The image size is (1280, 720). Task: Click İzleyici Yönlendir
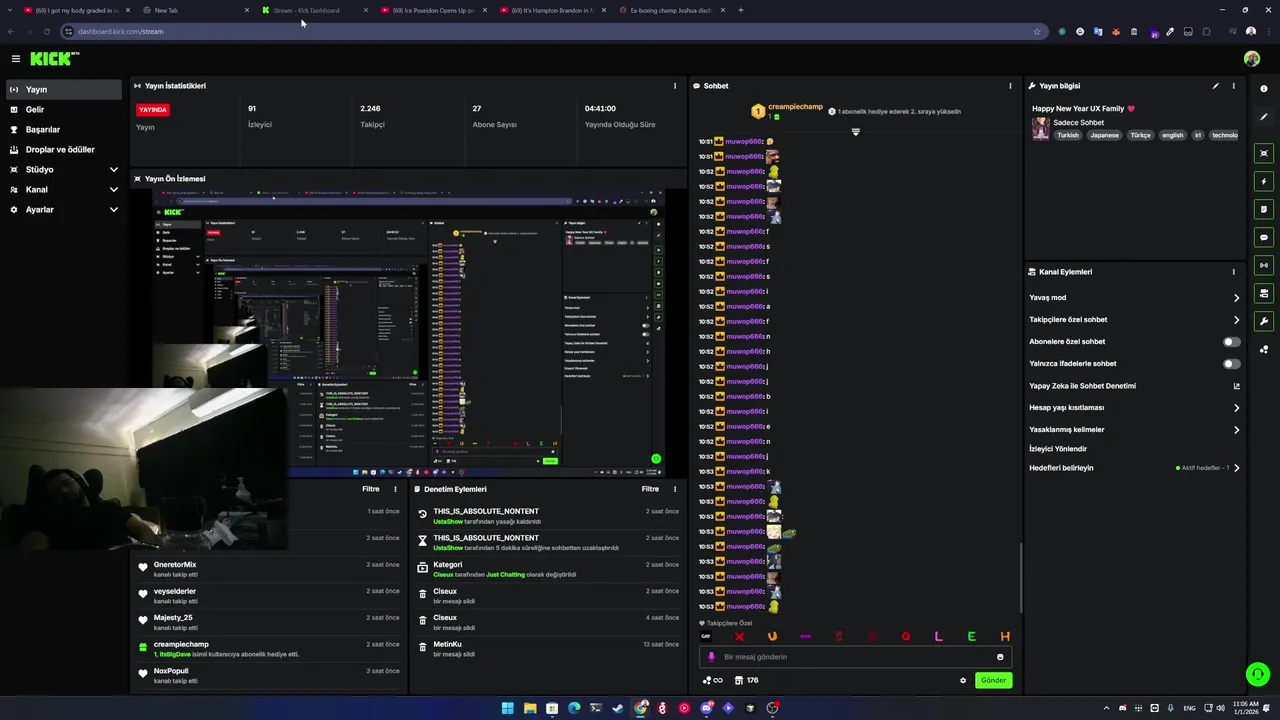pyautogui.click(x=1058, y=449)
